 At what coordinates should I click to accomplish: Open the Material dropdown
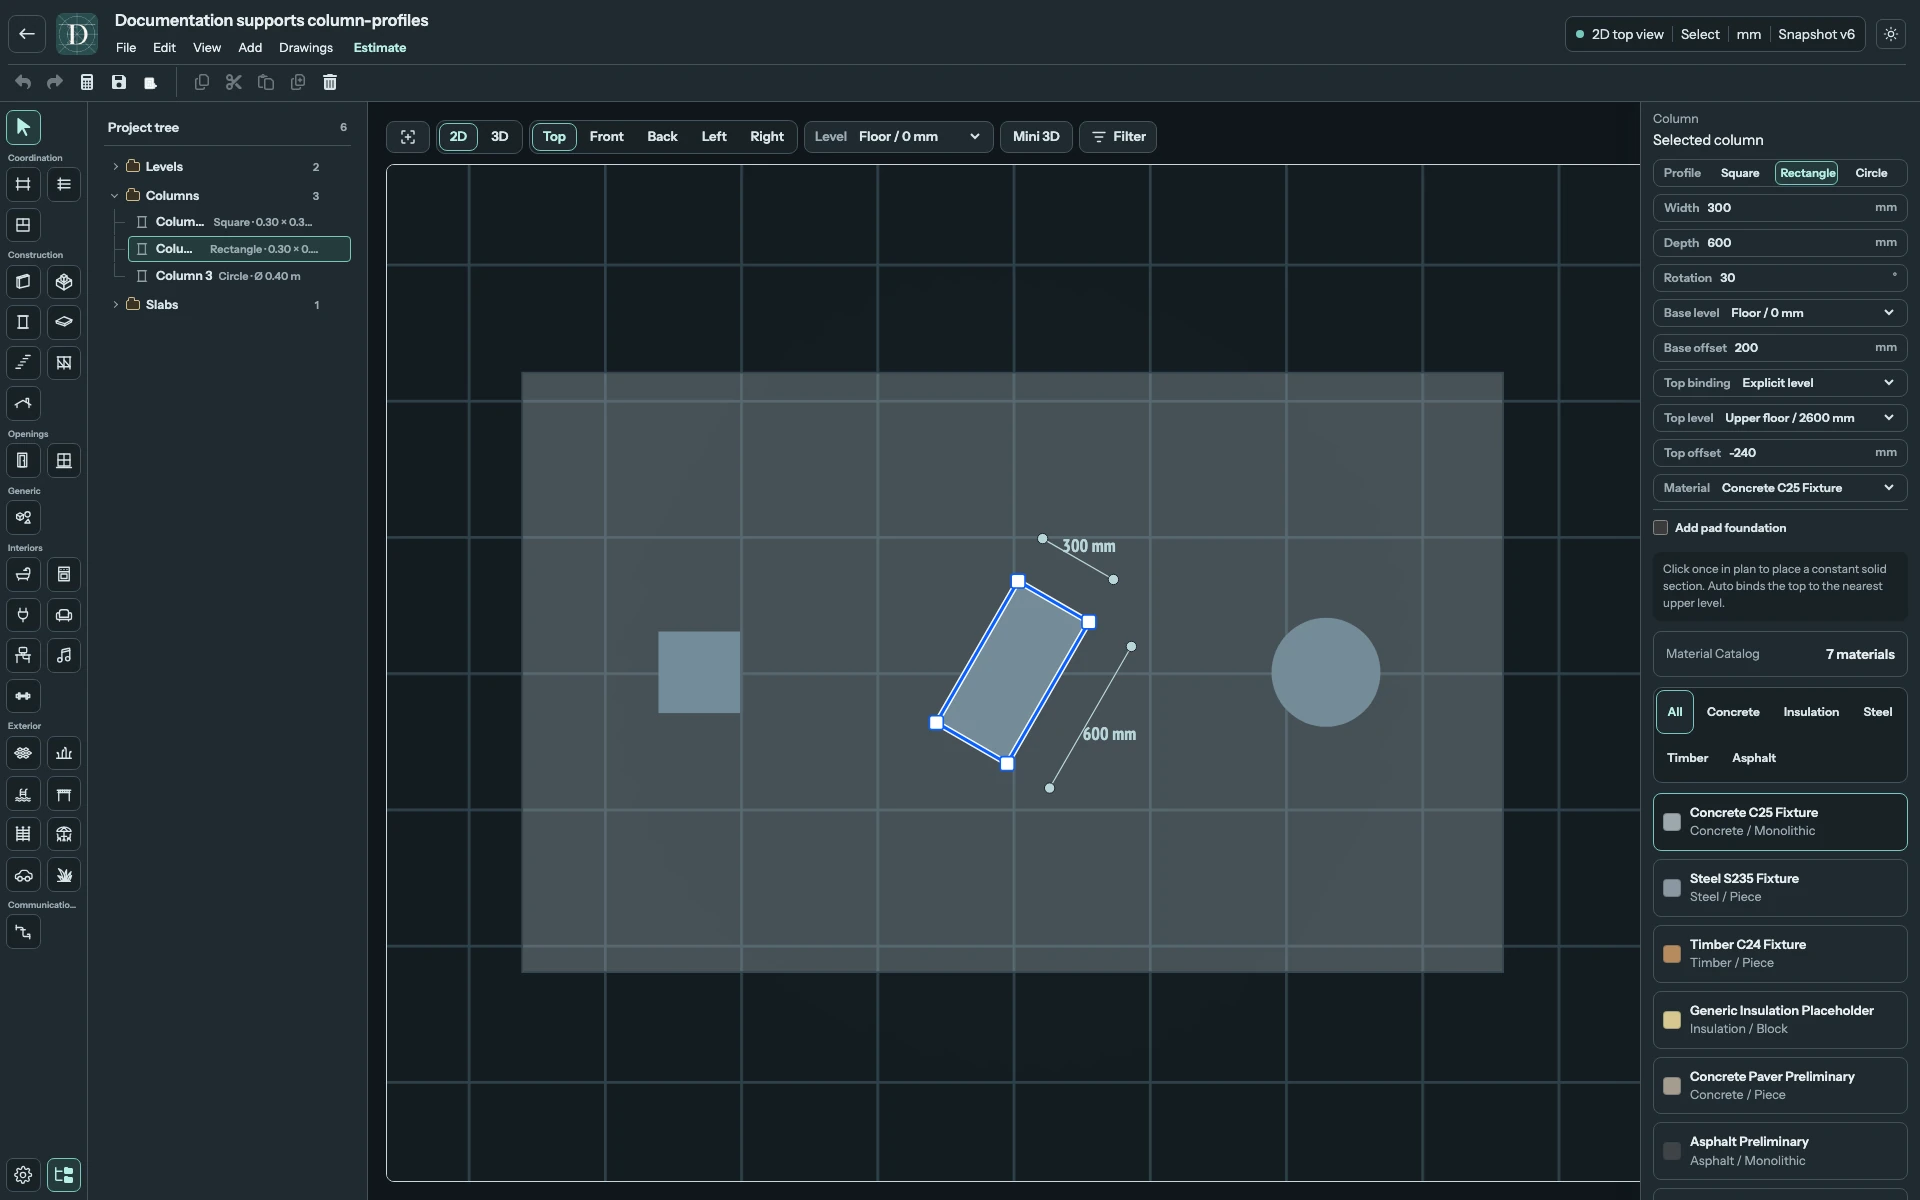(x=1780, y=488)
